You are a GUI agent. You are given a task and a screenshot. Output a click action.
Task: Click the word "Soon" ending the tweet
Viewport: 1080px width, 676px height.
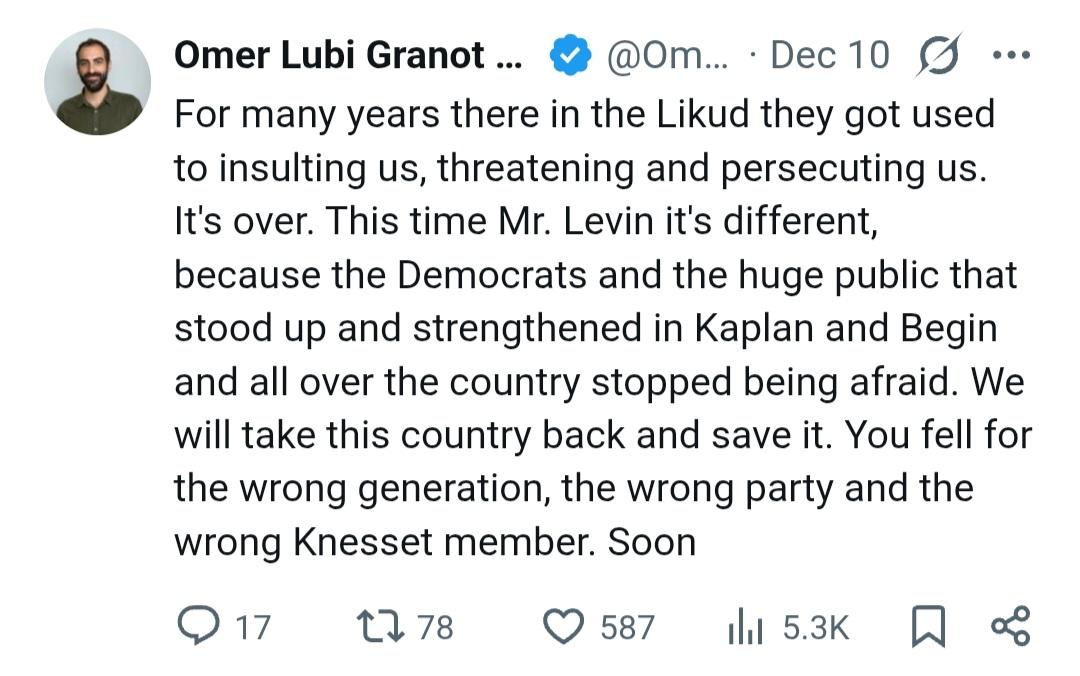pyautogui.click(x=651, y=542)
